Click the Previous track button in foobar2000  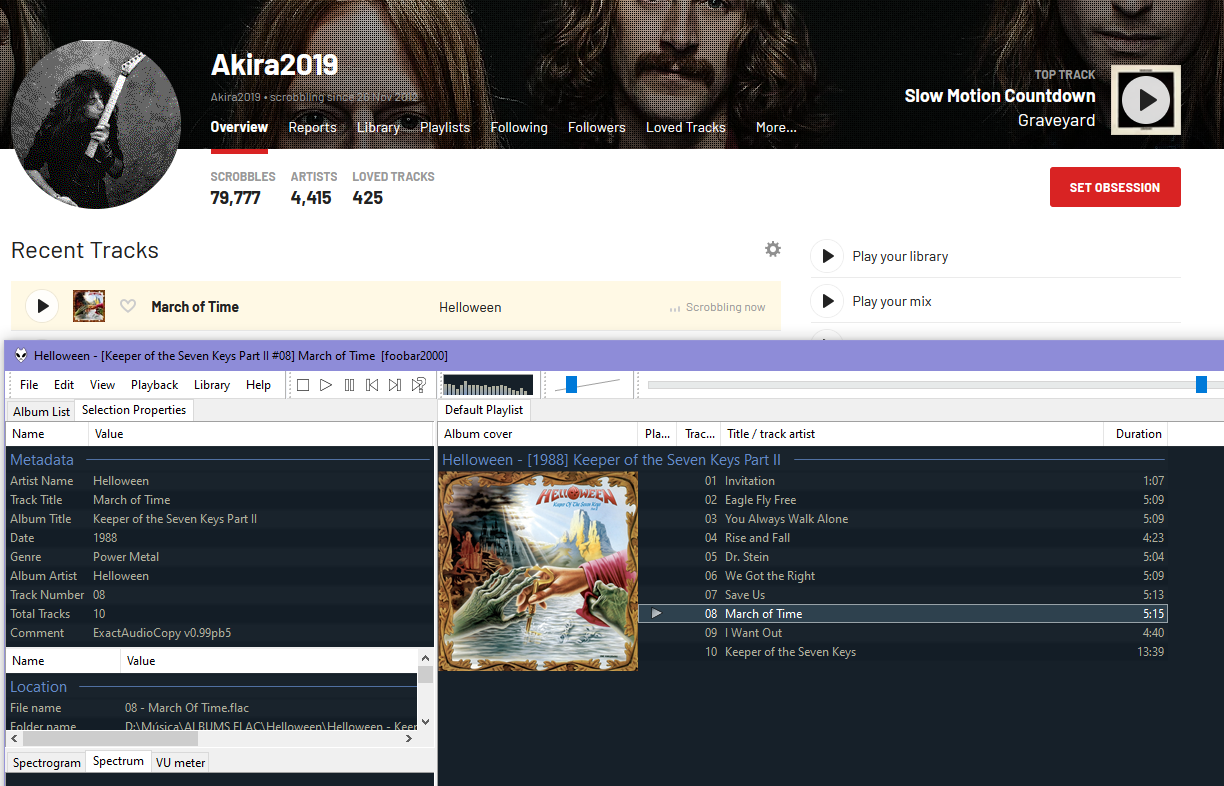click(372, 385)
